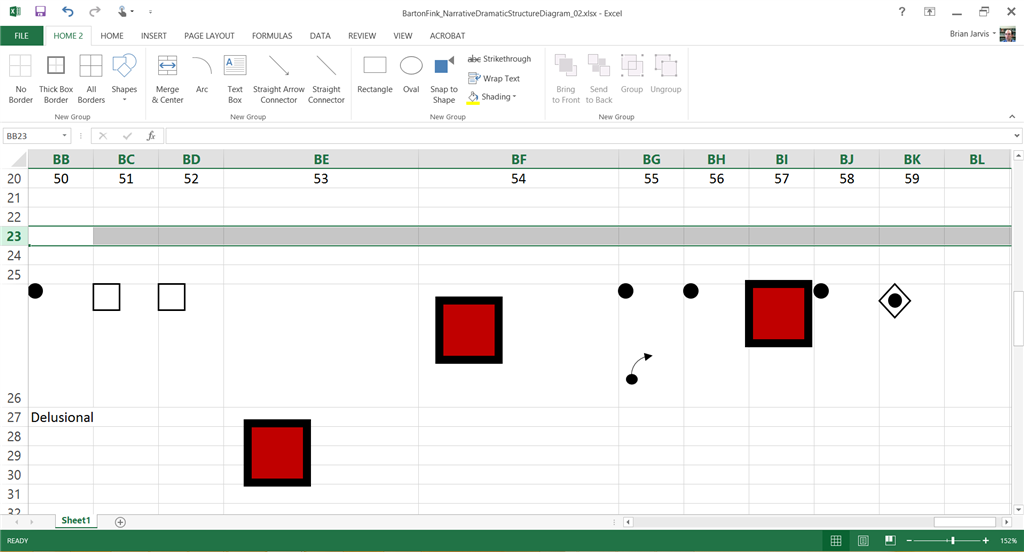Select the Straight Arrow Connector
1024x552 pixels.
point(279,79)
